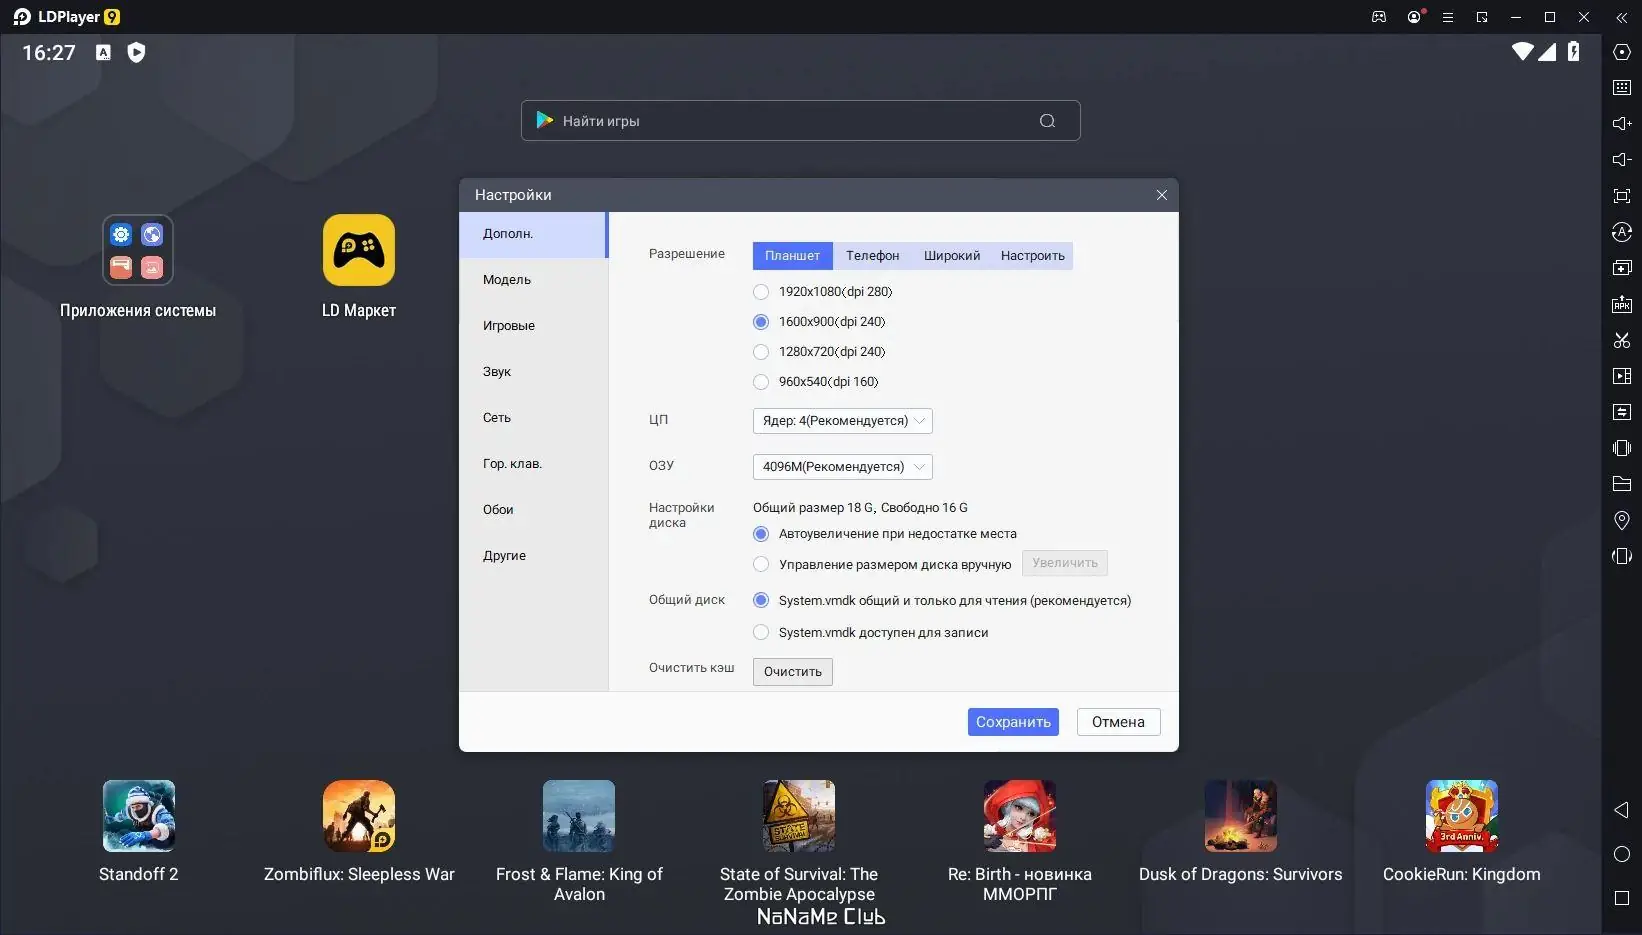Launch Dusk of Dragons: Survivors
Image resolution: width=1642 pixels, height=935 pixels.
pos(1241,816)
